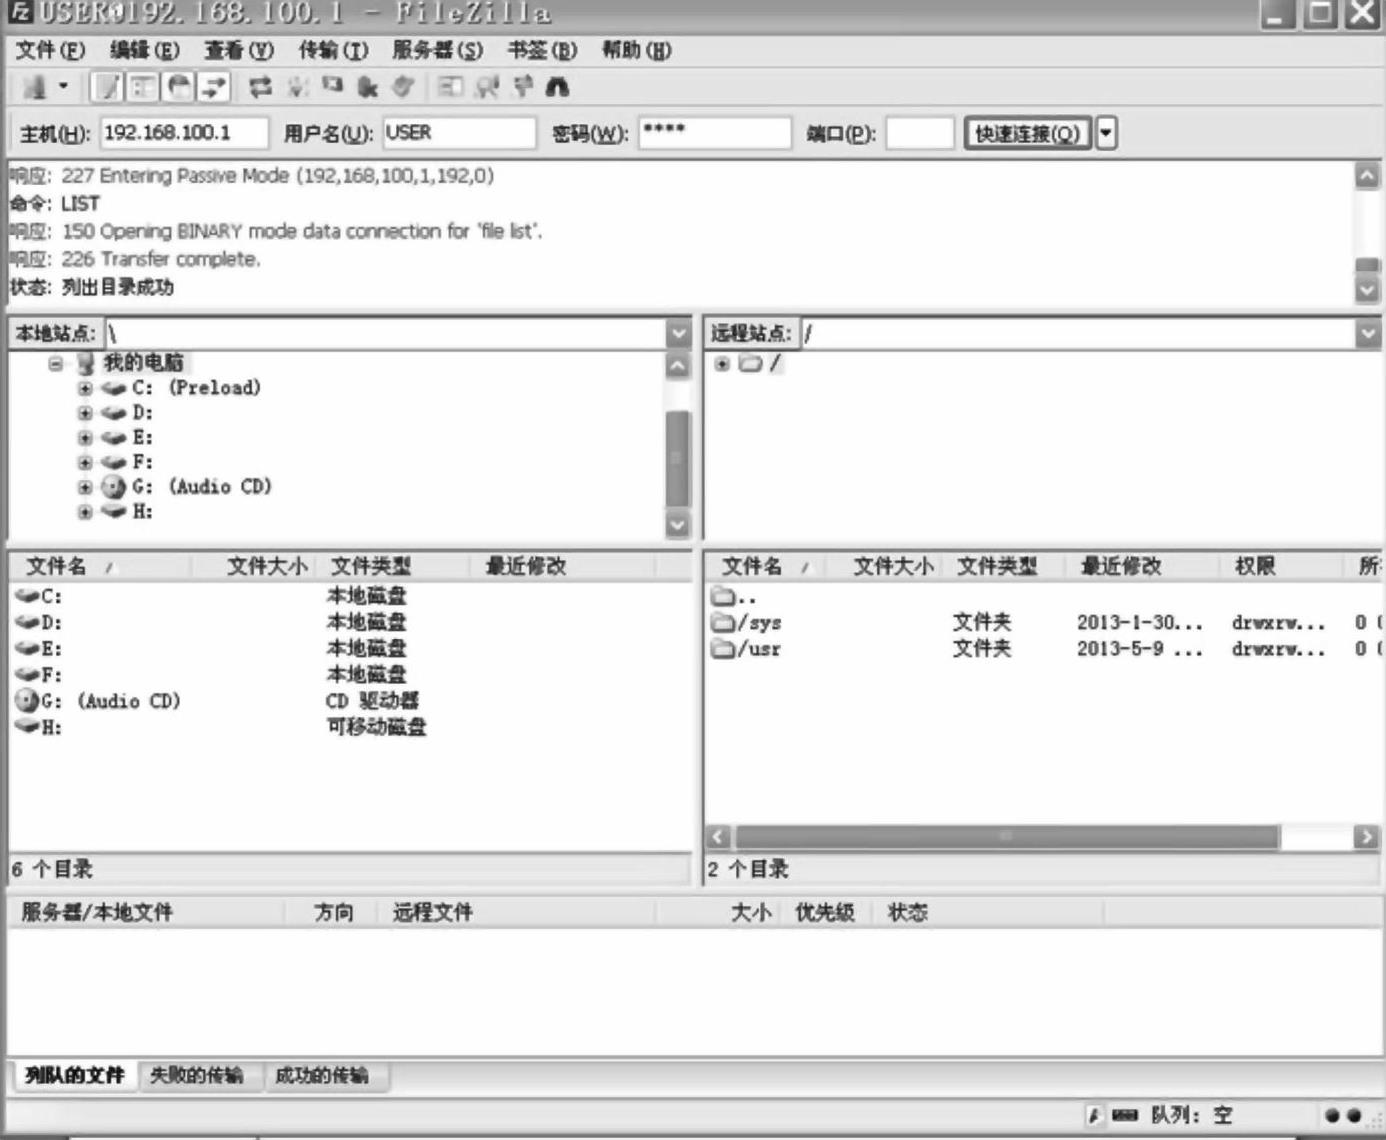Select the 列队的文件 tab
Screen dimensions: 1386x1140
[x=75, y=1075]
